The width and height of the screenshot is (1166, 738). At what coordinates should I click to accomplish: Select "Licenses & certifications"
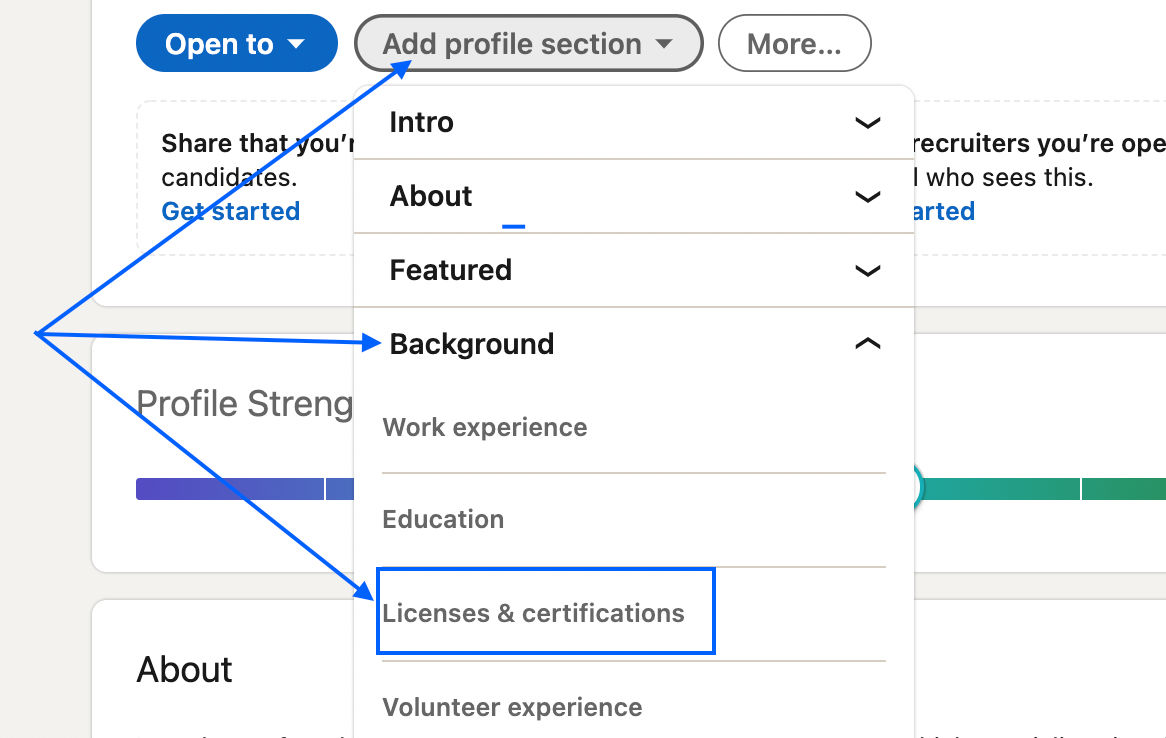coord(533,613)
